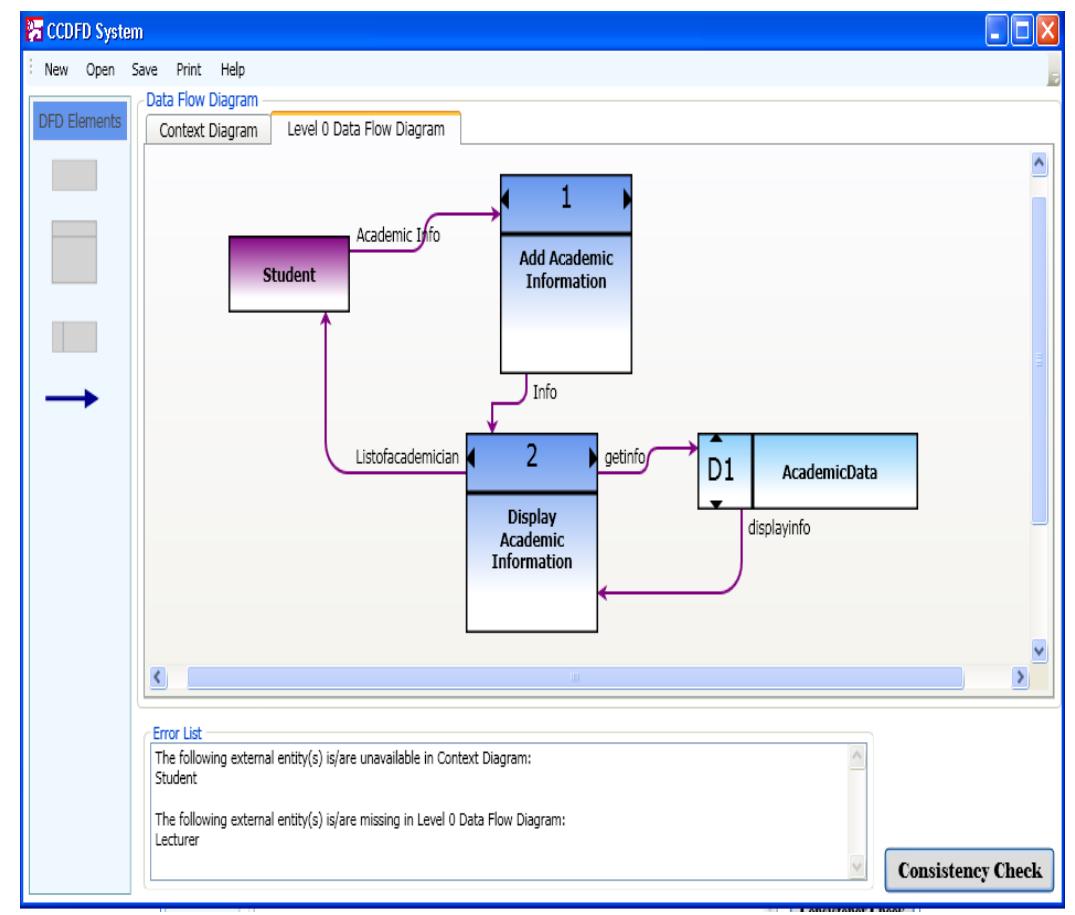Click the diagram vertical scrollbar thumb
This screenshot has height=915, width=1075.
tap(1039, 360)
